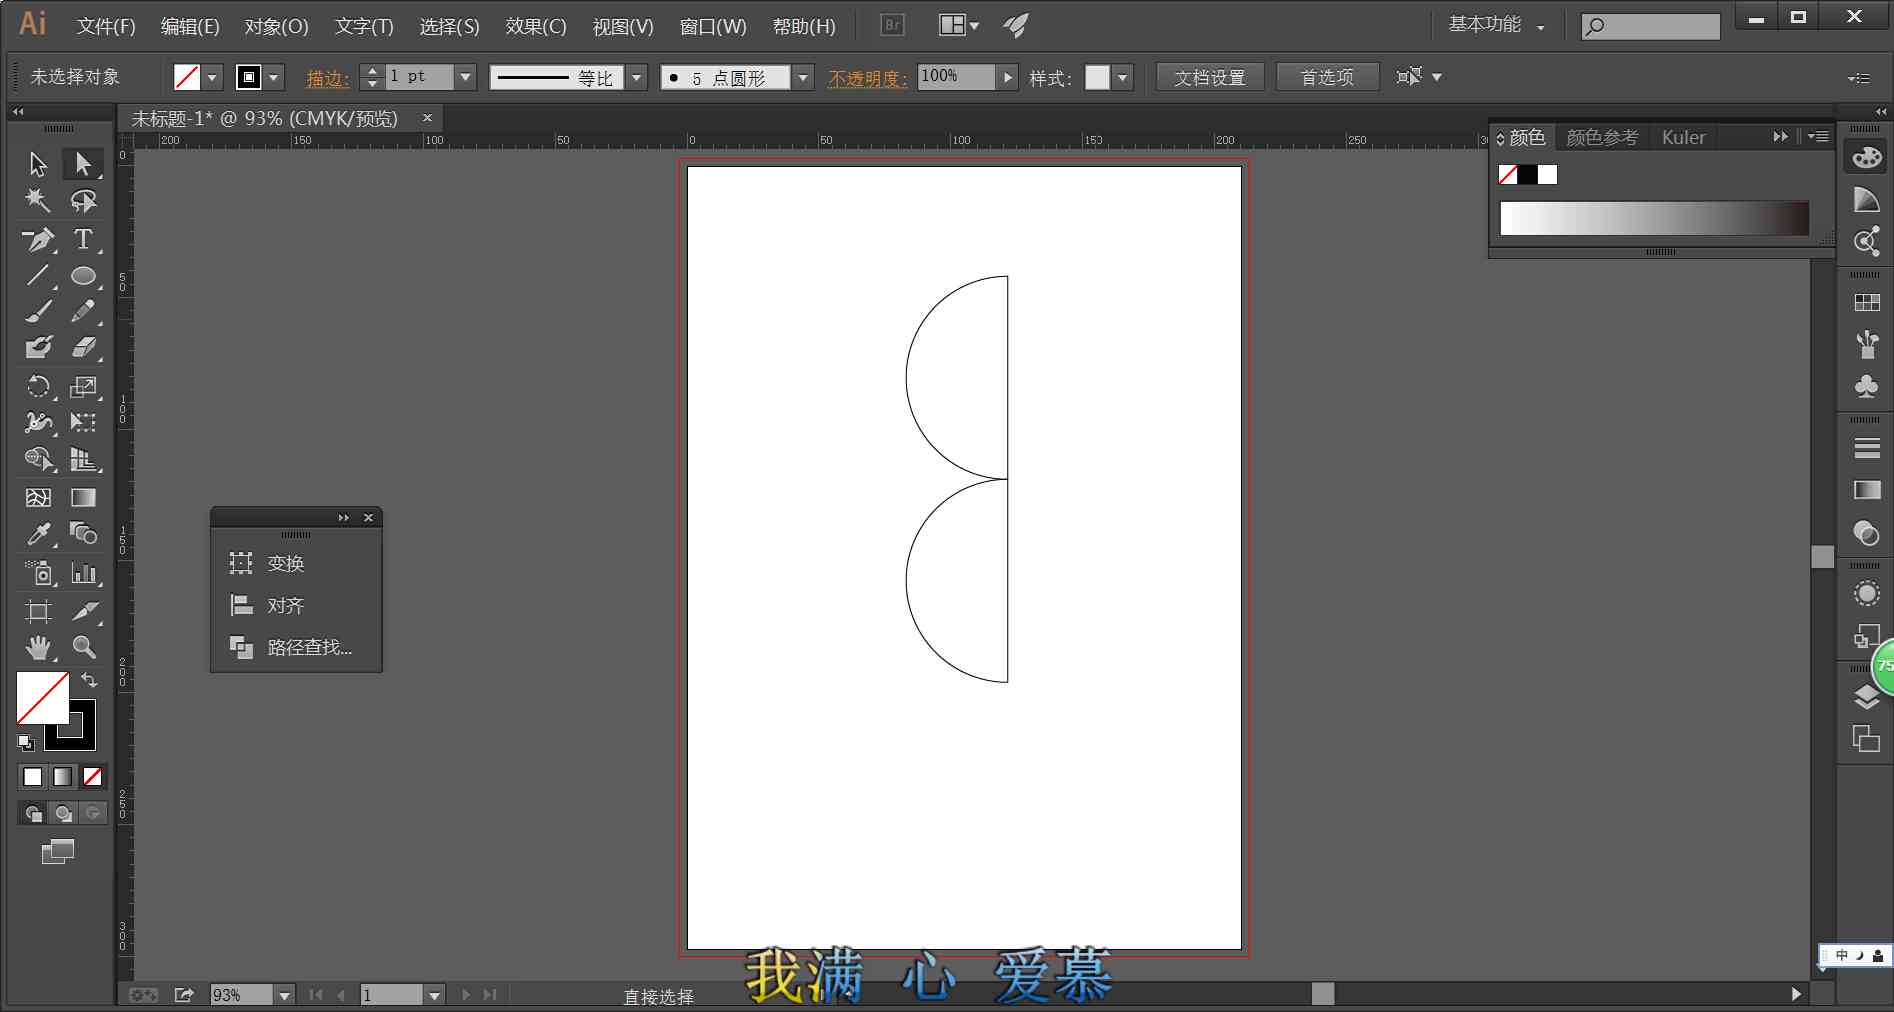1894x1012 pixels.
Task: Select the Type tool
Action: (x=83, y=239)
